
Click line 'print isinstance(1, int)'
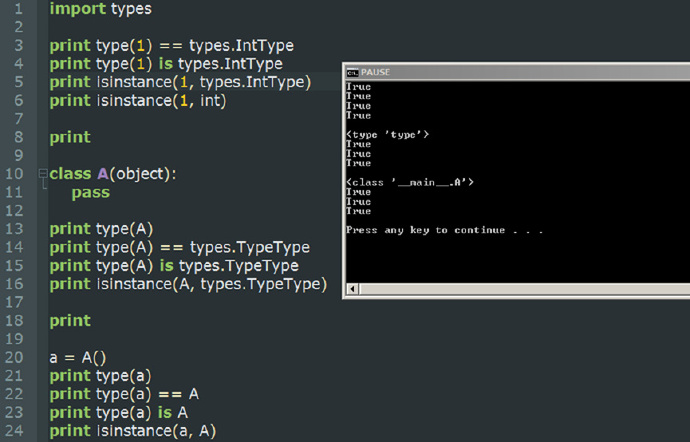pyautogui.click(x=138, y=101)
